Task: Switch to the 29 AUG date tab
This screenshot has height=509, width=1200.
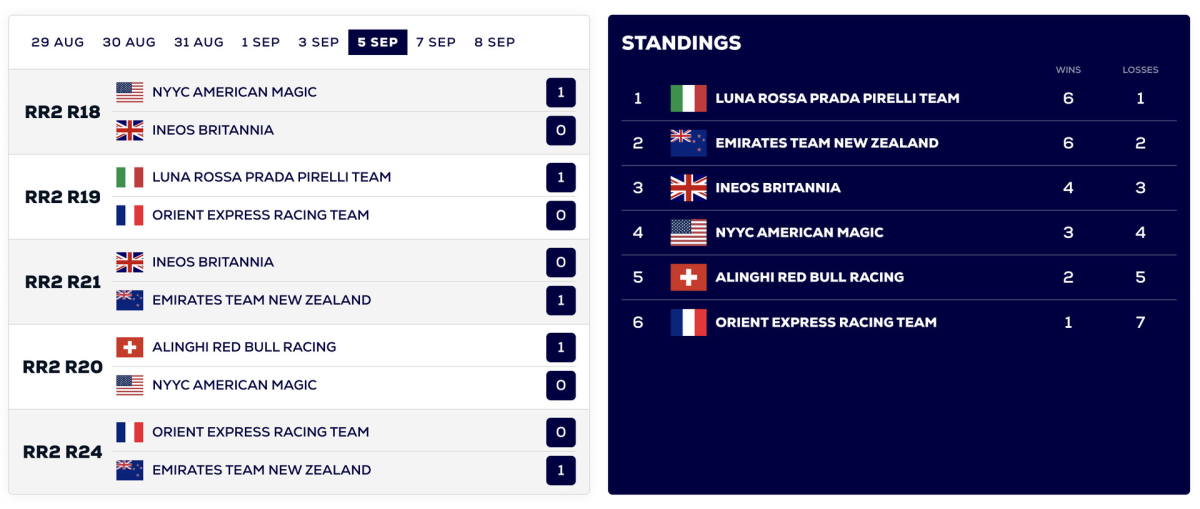Action: (x=58, y=42)
